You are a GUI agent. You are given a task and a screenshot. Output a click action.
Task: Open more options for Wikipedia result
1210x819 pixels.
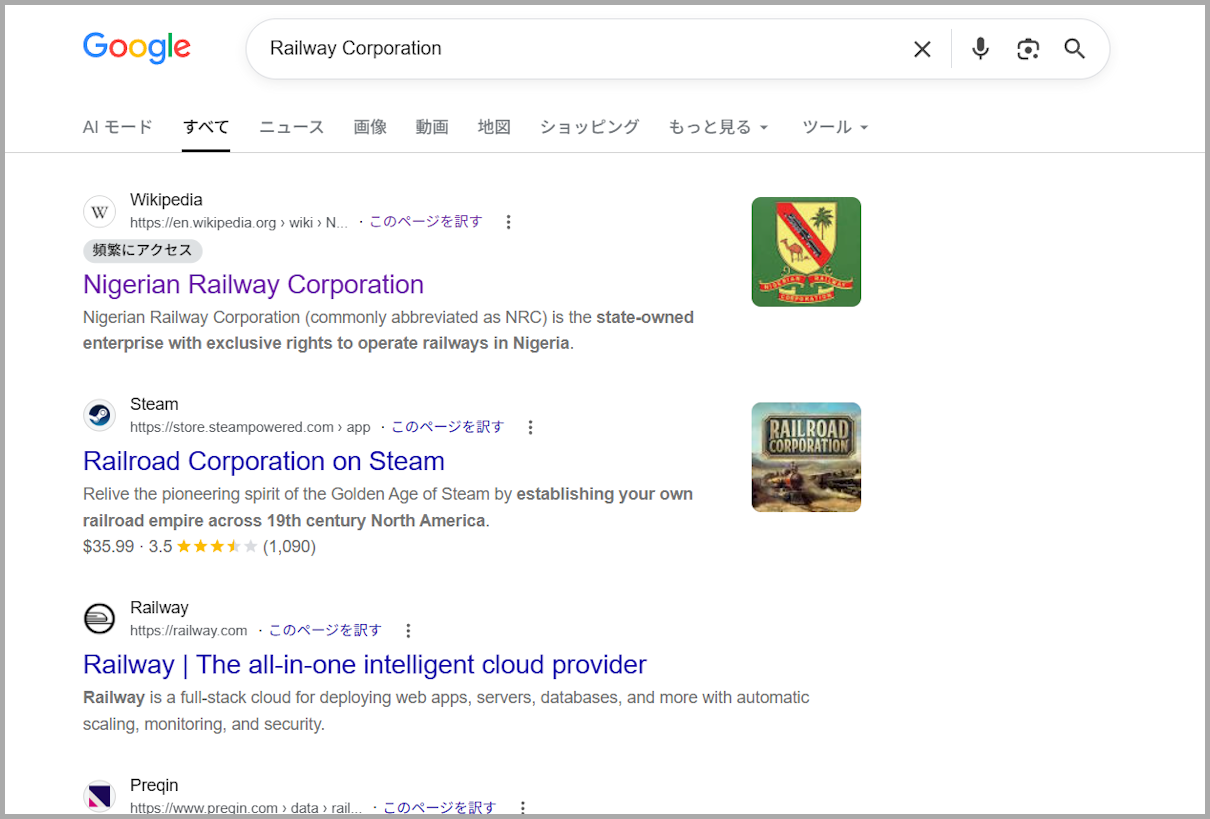508,222
